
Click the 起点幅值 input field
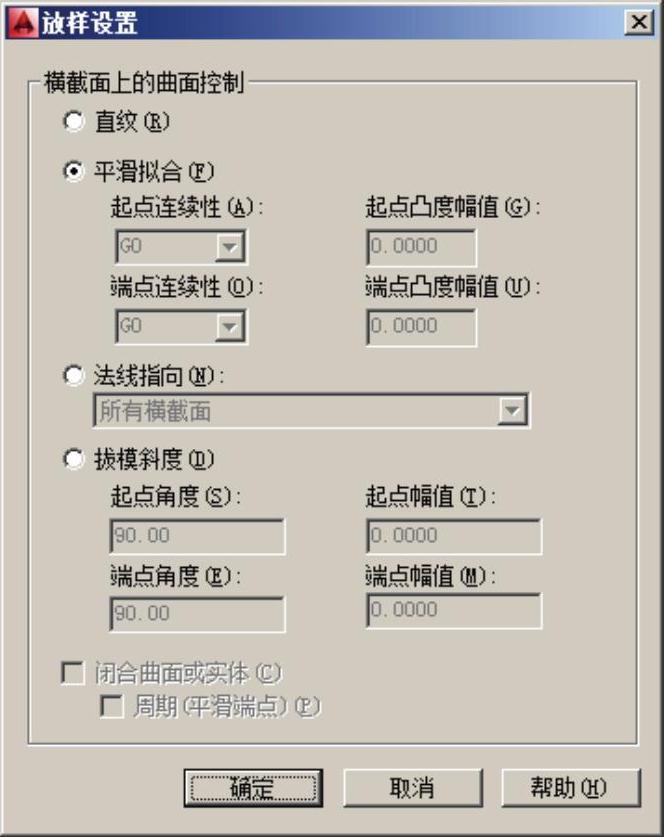click(454, 536)
